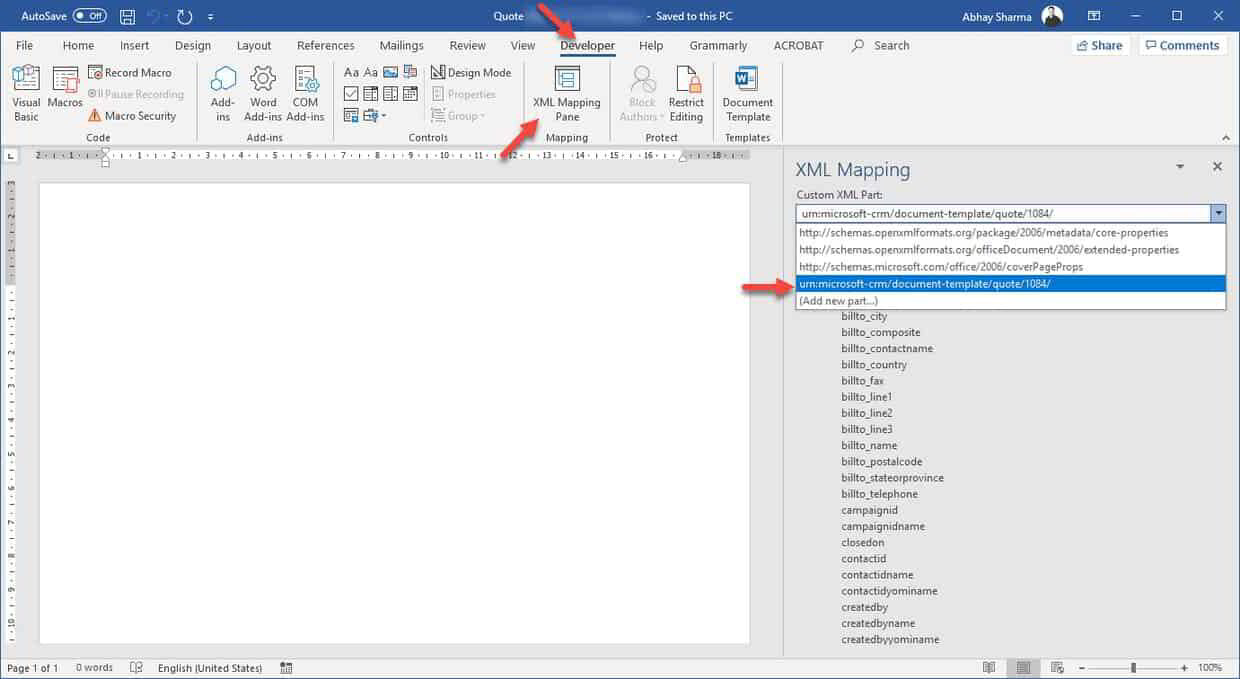Switch to Home tab
This screenshot has width=1240, height=679.
78,45
